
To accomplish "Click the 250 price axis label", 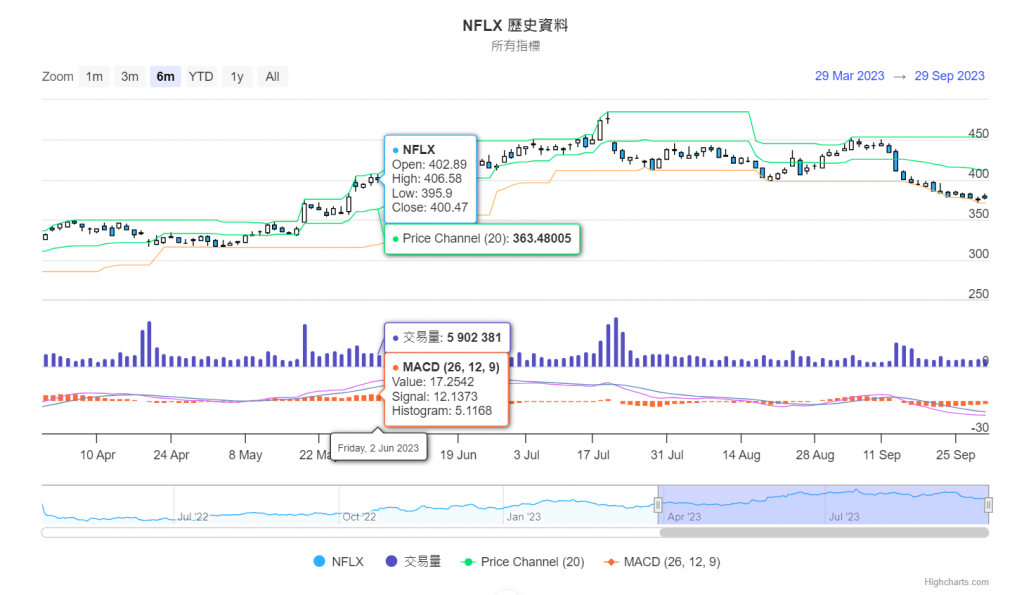I will pyautogui.click(x=978, y=294).
